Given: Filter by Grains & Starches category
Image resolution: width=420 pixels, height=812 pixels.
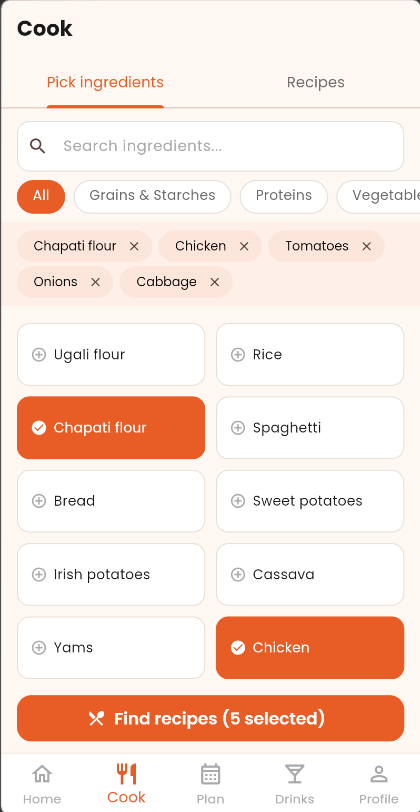Looking at the screenshot, I should click(152, 197).
